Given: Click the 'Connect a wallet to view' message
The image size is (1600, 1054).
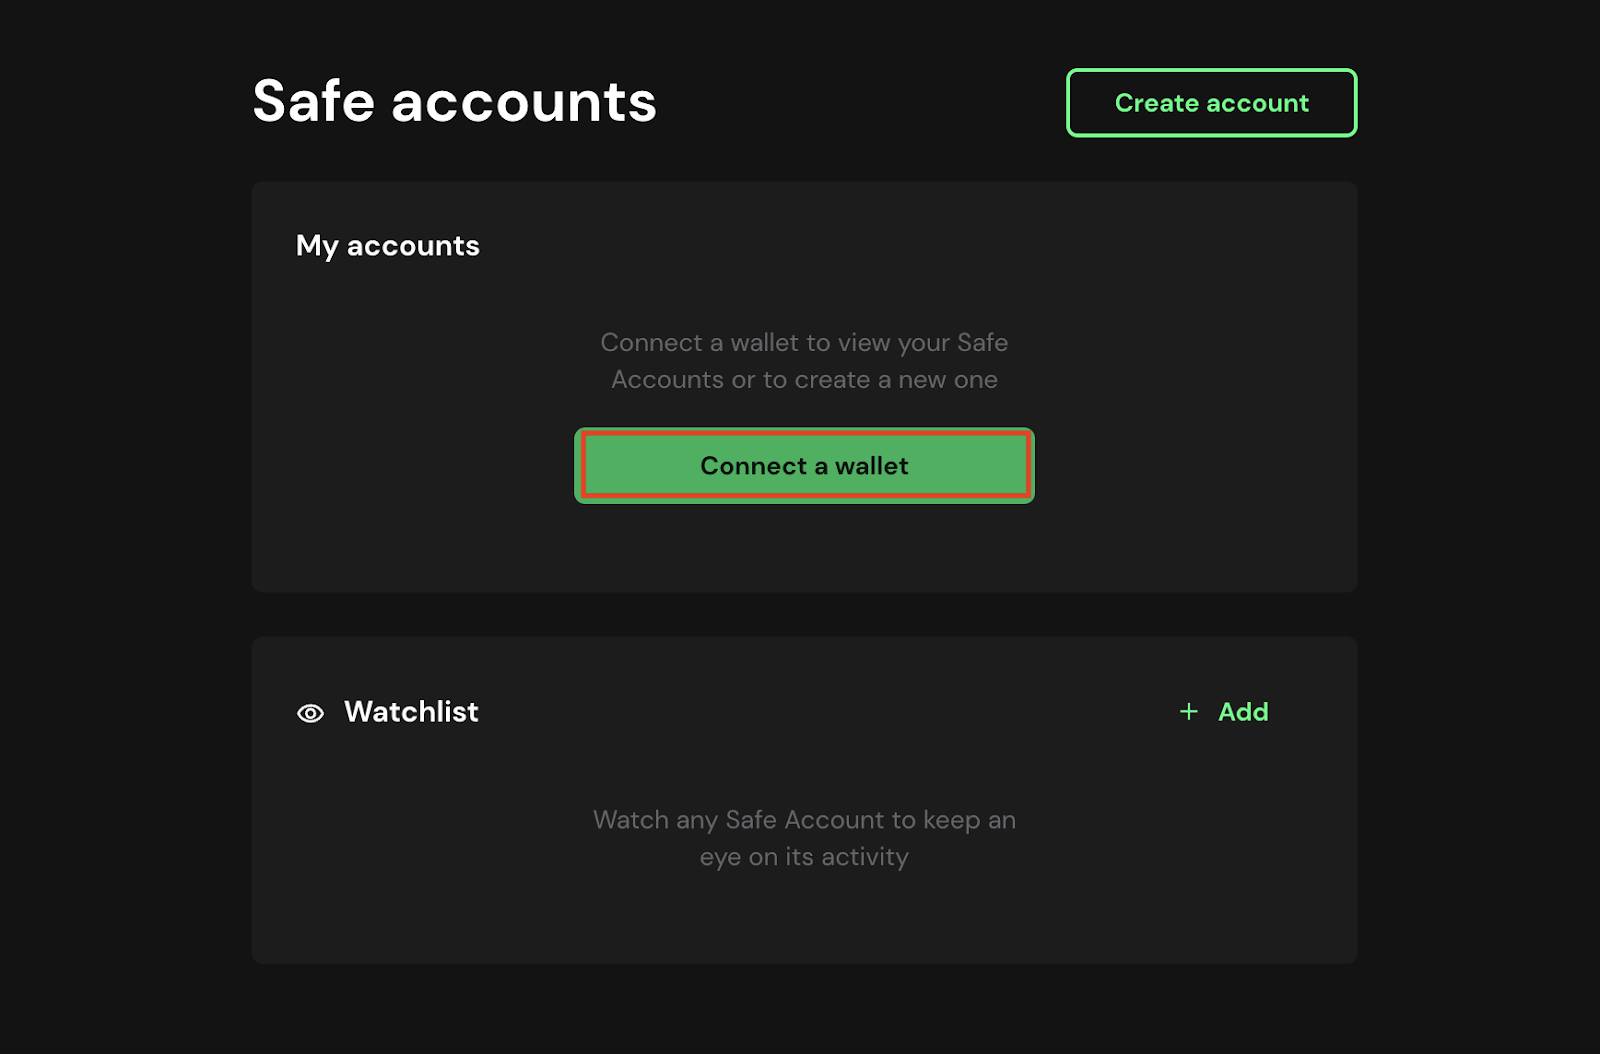Looking at the screenshot, I should coord(804,361).
